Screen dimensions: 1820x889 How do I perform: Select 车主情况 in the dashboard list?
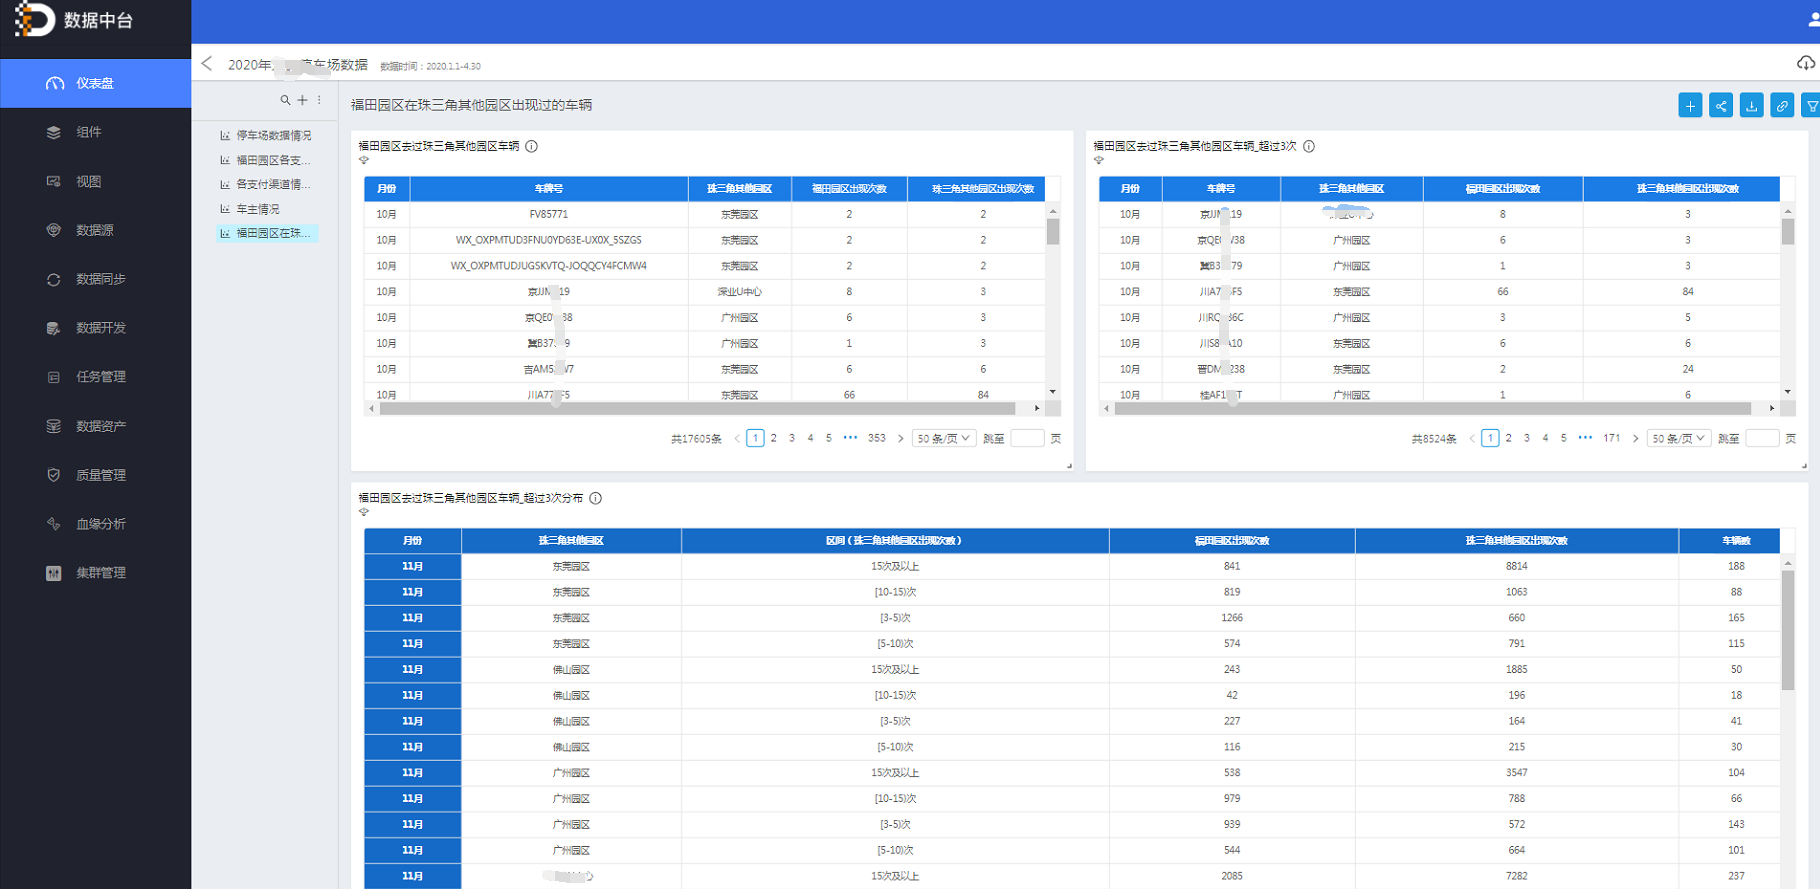pyautogui.click(x=257, y=209)
